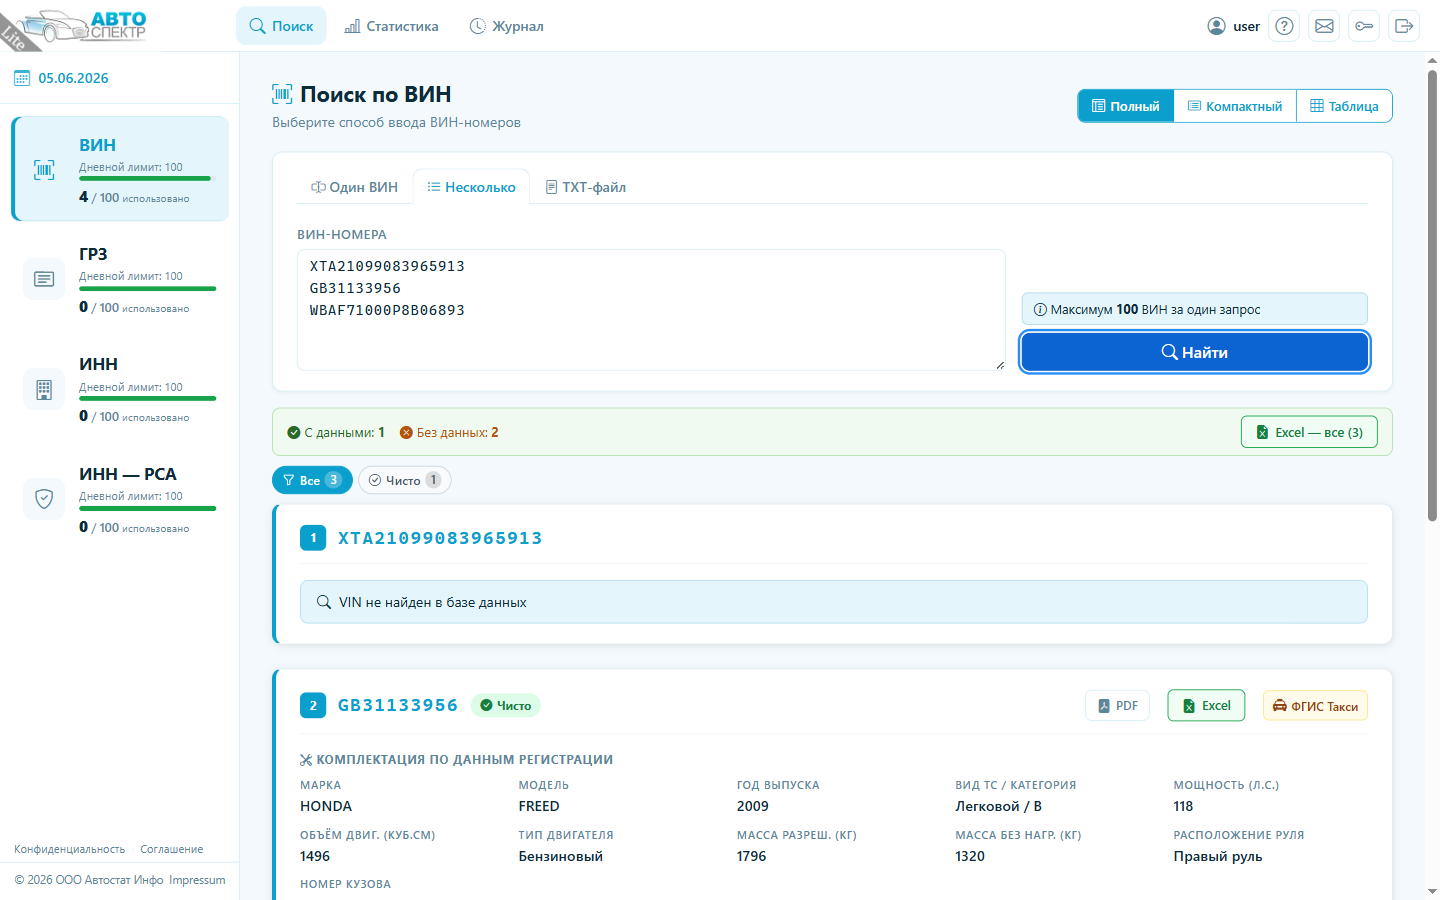This screenshot has height=900, width=1440.
Task: Click the logout icon in header
Action: pos(1404,26)
